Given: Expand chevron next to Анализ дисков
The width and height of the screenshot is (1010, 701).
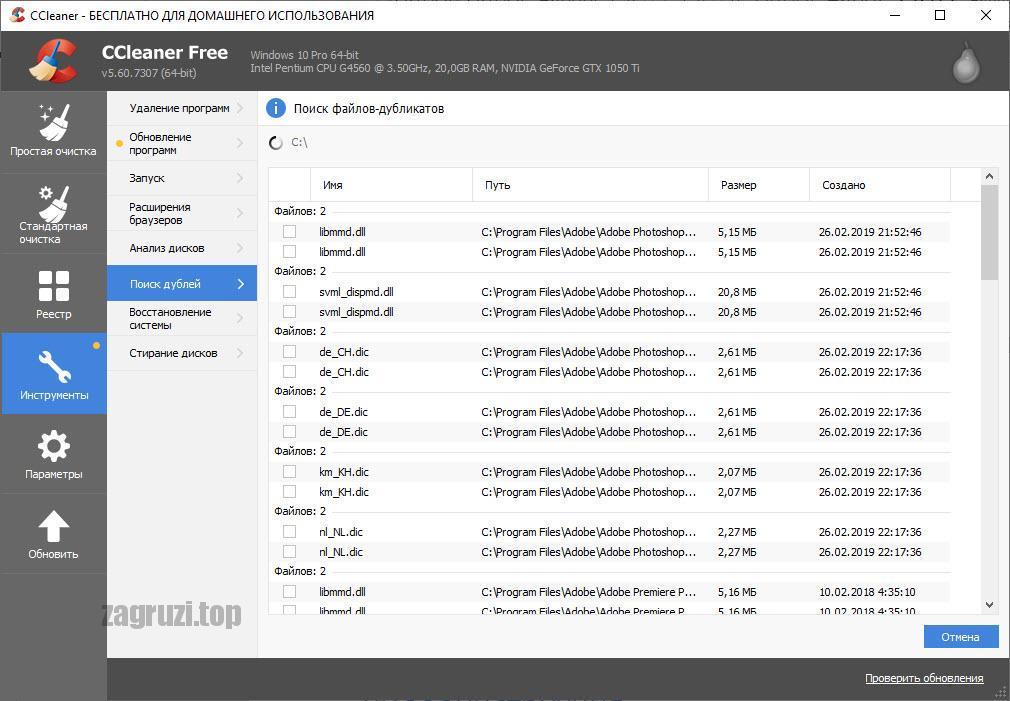Looking at the screenshot, I should [x=240, y=248].
